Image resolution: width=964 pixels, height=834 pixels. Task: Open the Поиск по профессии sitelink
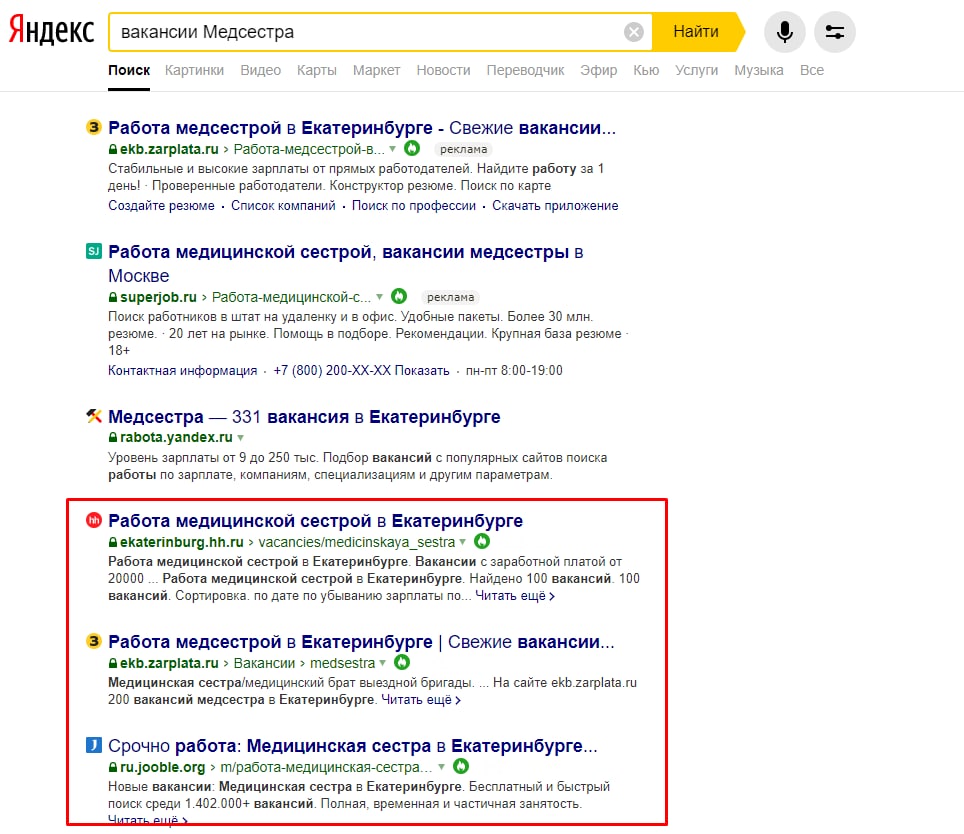[x=414, y=205]
